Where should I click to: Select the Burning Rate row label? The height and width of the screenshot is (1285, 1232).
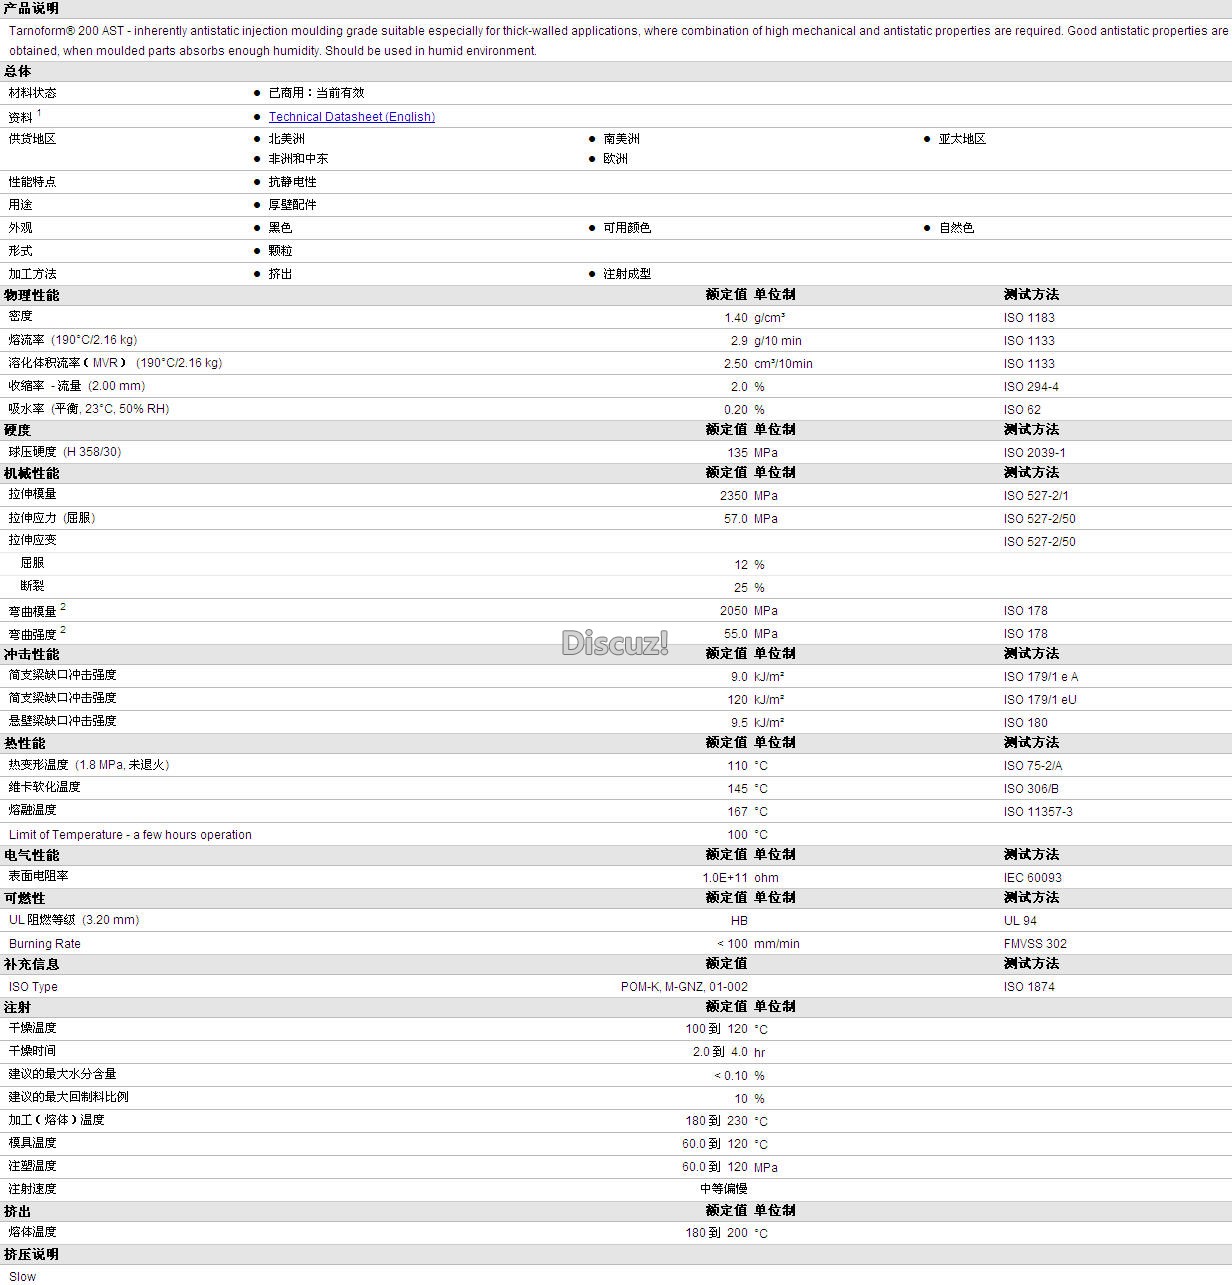point(45,944)
